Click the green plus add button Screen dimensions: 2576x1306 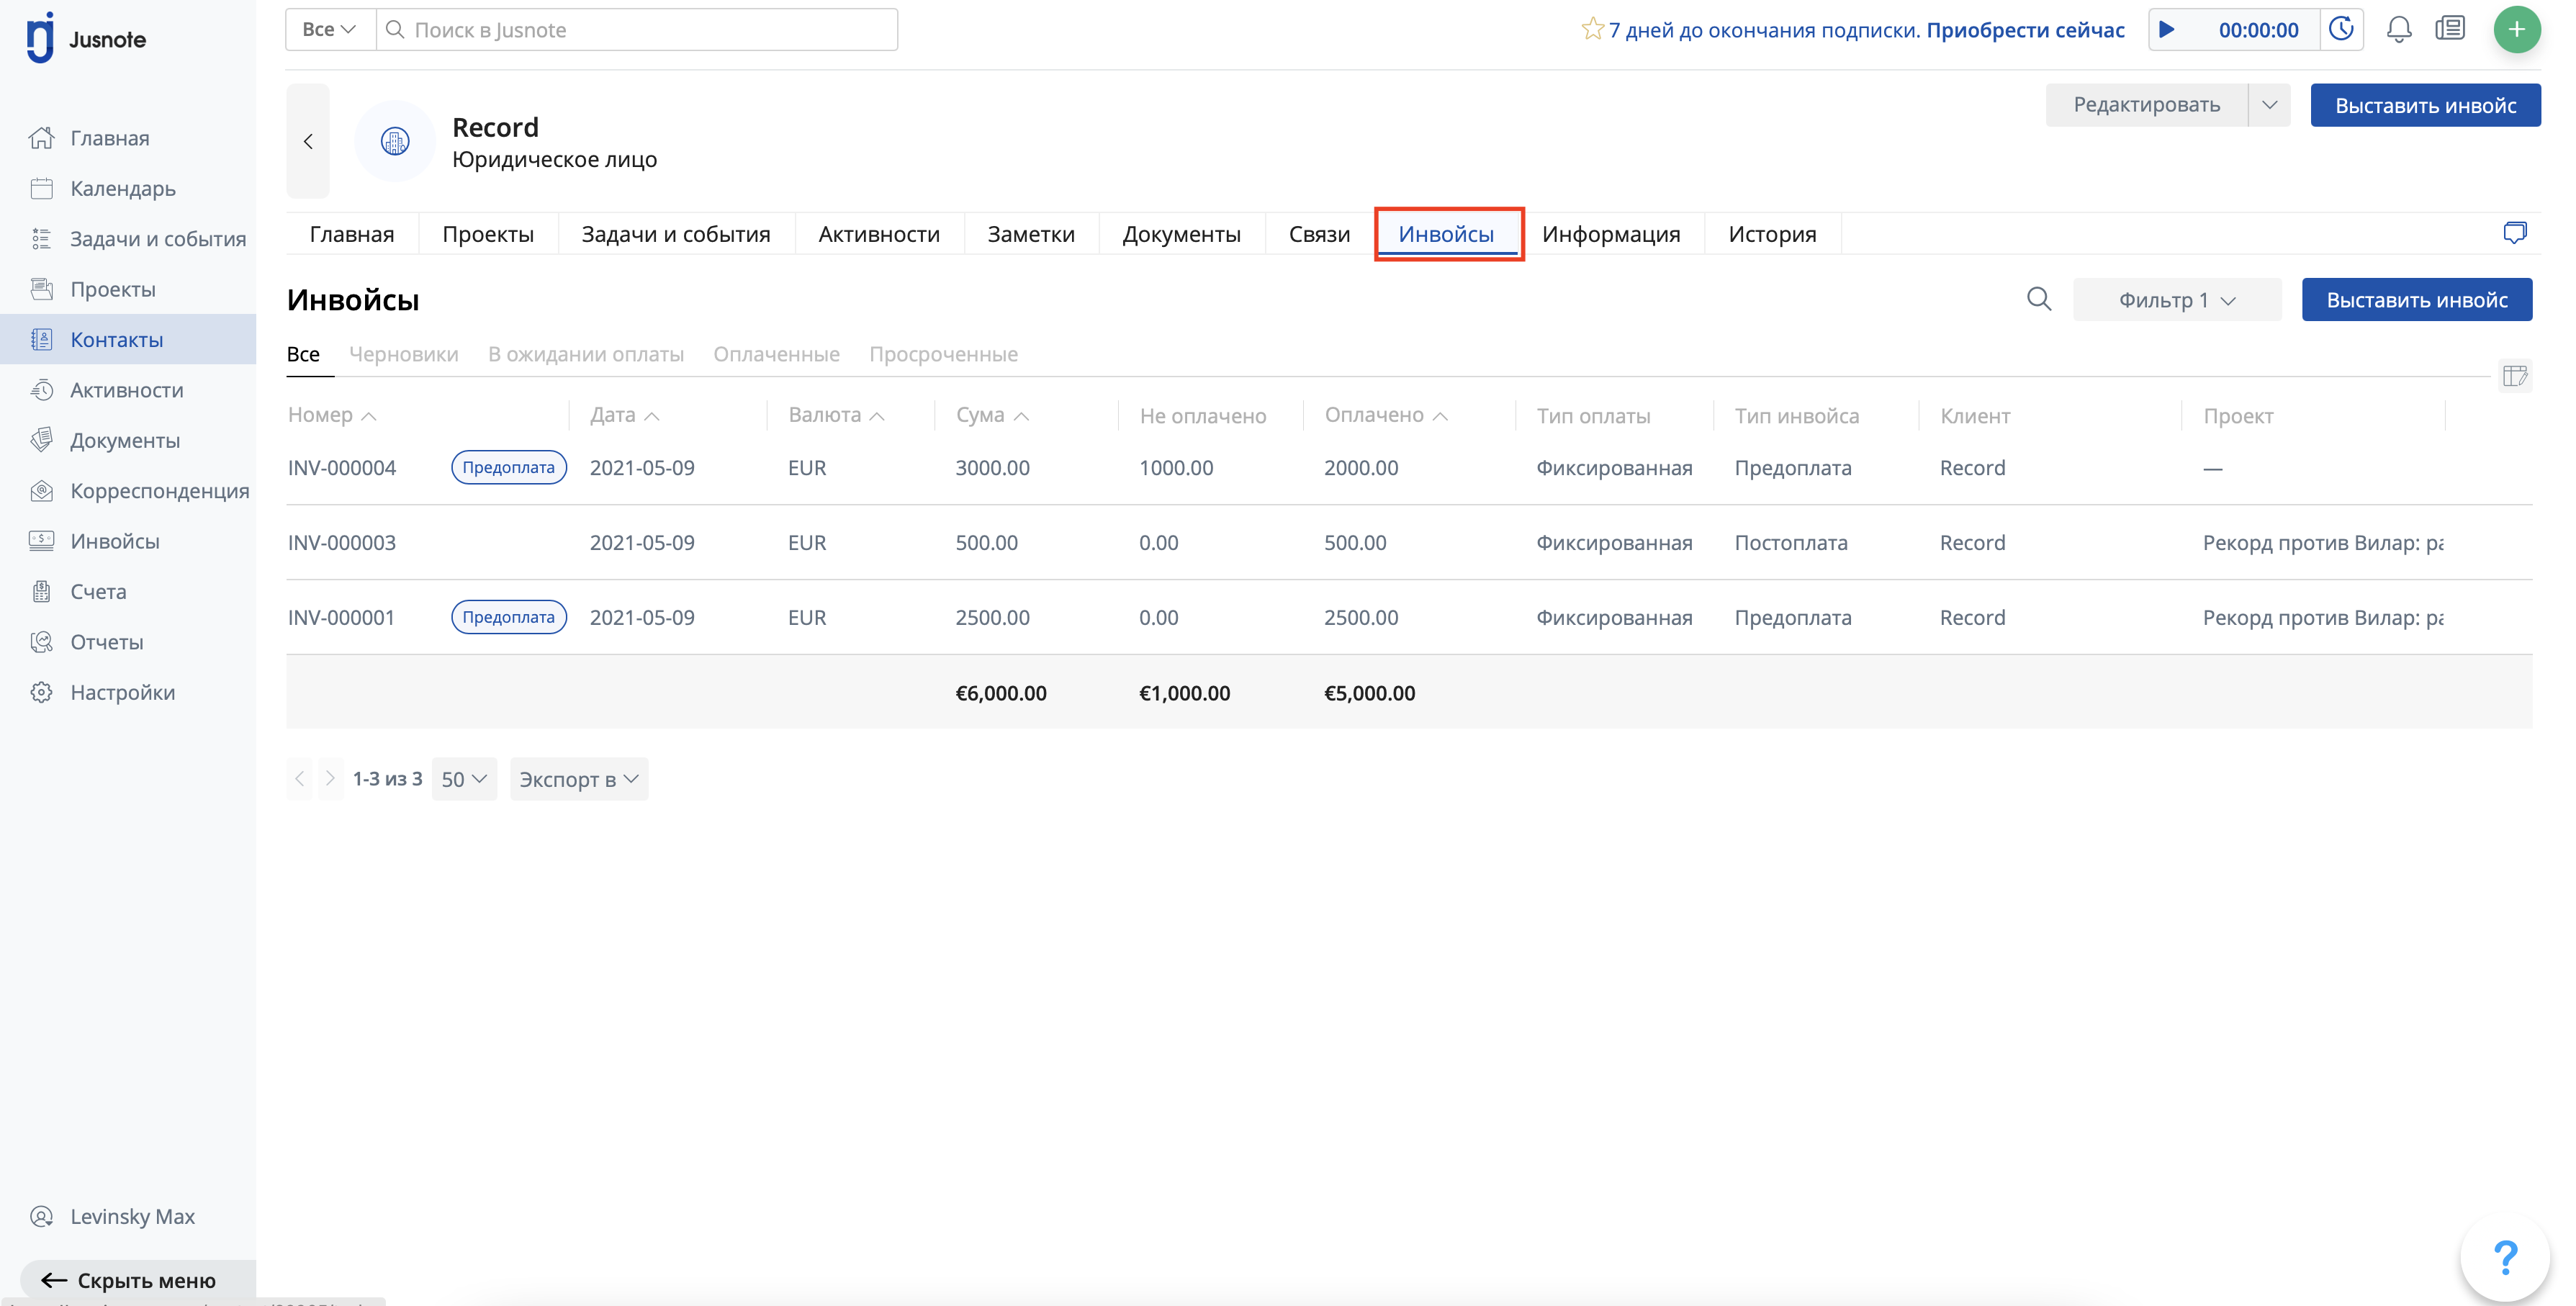click(x=2516, y=30)
